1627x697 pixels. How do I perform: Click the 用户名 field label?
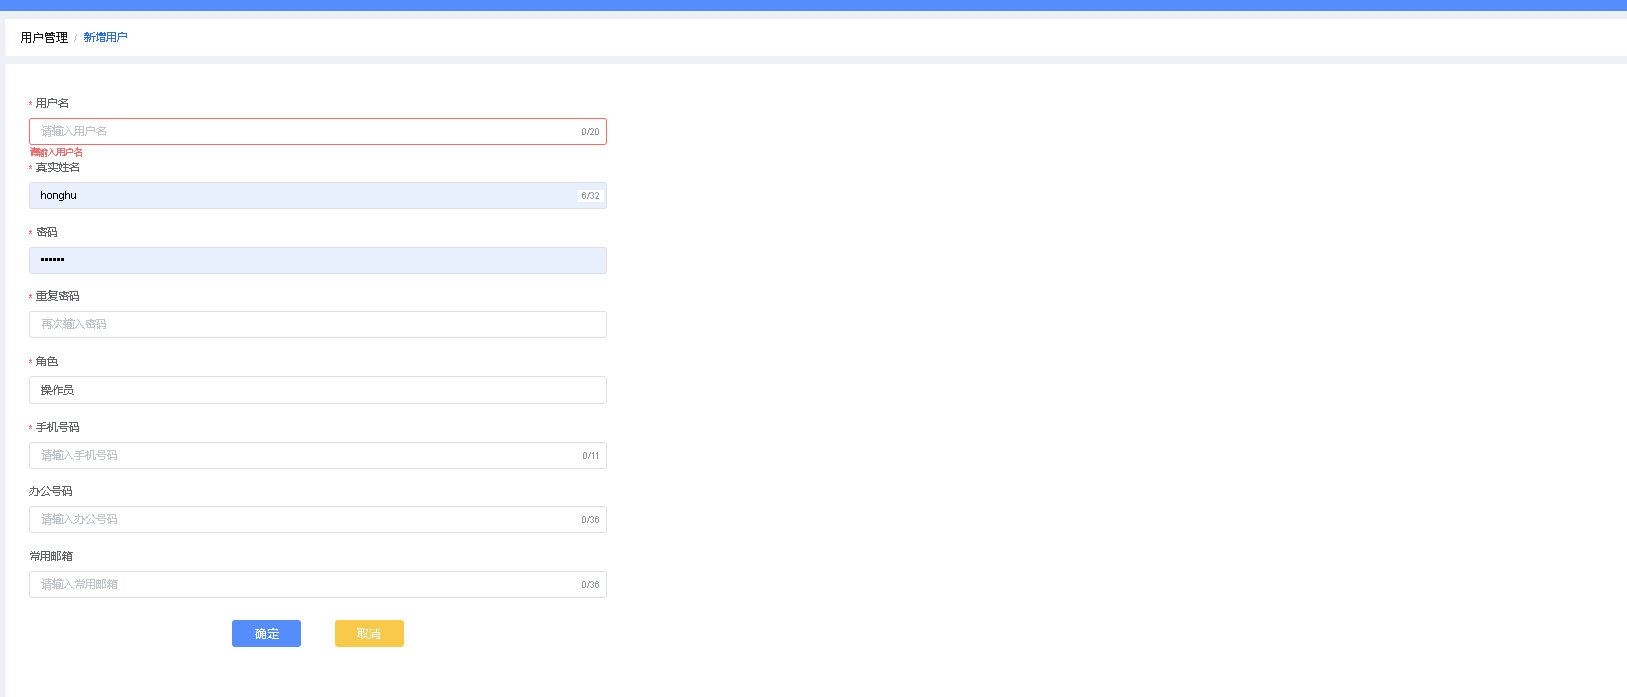[x=52, y=103]
